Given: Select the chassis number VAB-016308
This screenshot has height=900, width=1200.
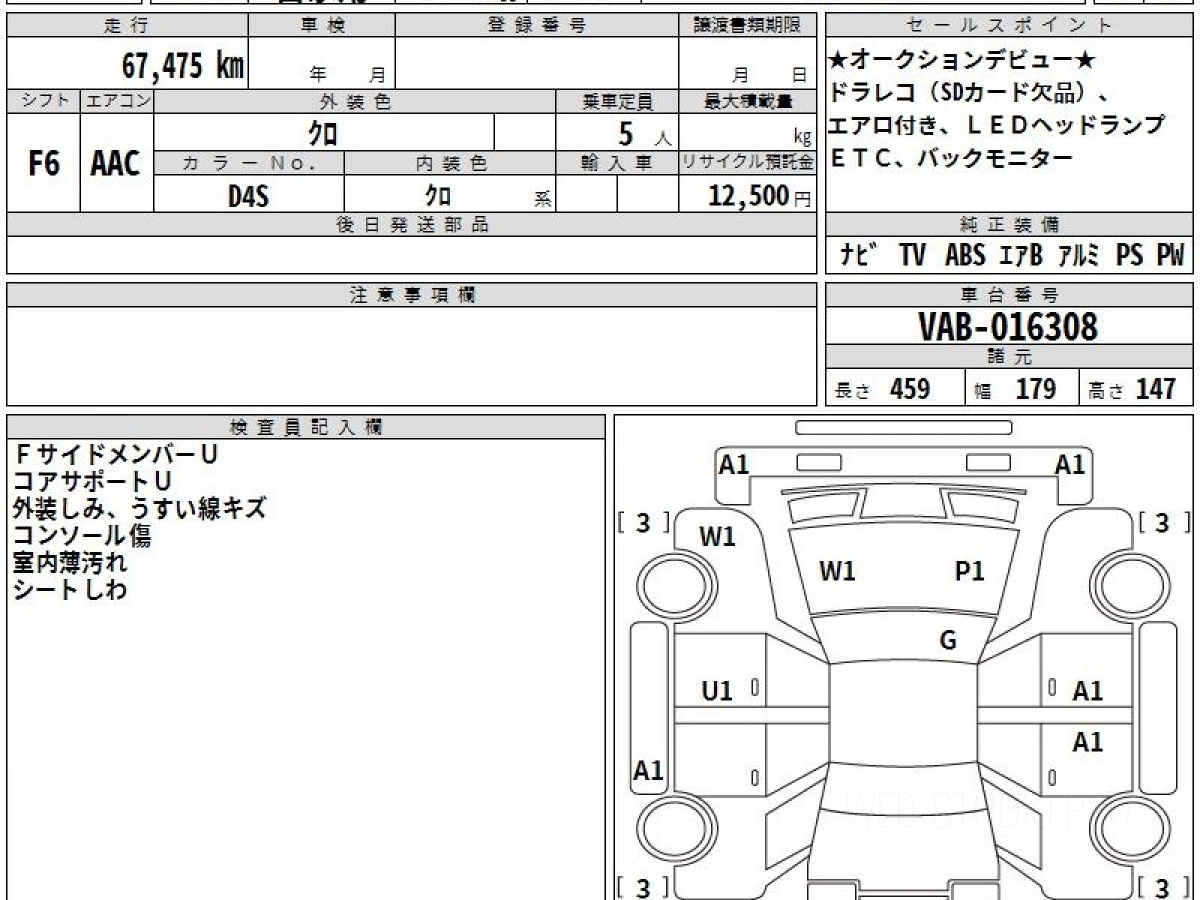Looking at the screenshot, I should [x=1008, y=327].
